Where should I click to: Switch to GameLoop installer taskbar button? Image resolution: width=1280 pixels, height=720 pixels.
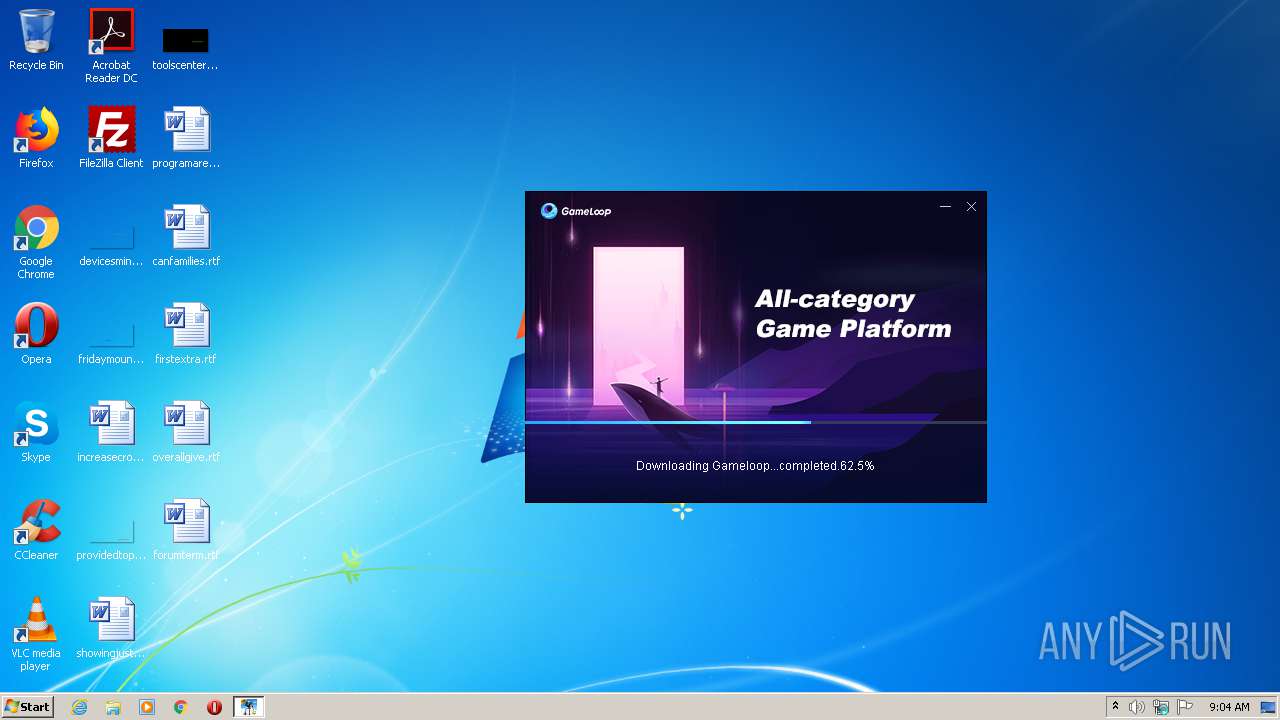[248, 707]
